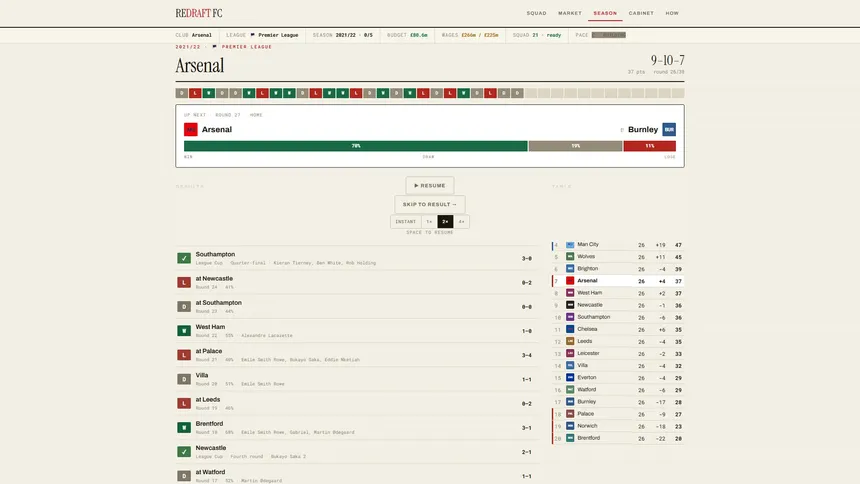Click the D icon for at Watford

184,475
